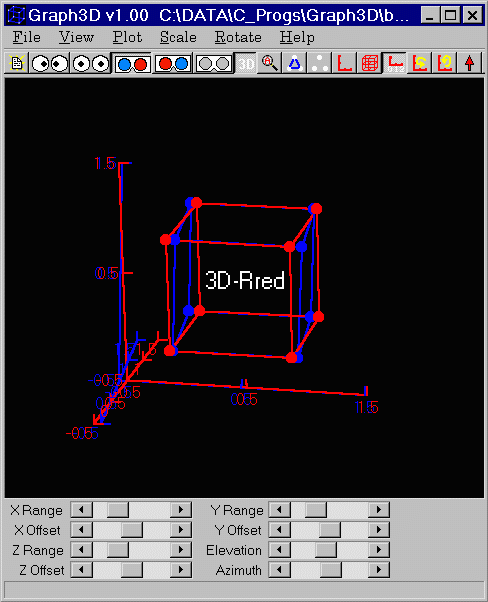Click the grayed 3D toolbar button
This screenshot has width=488, height=602.
246,63
